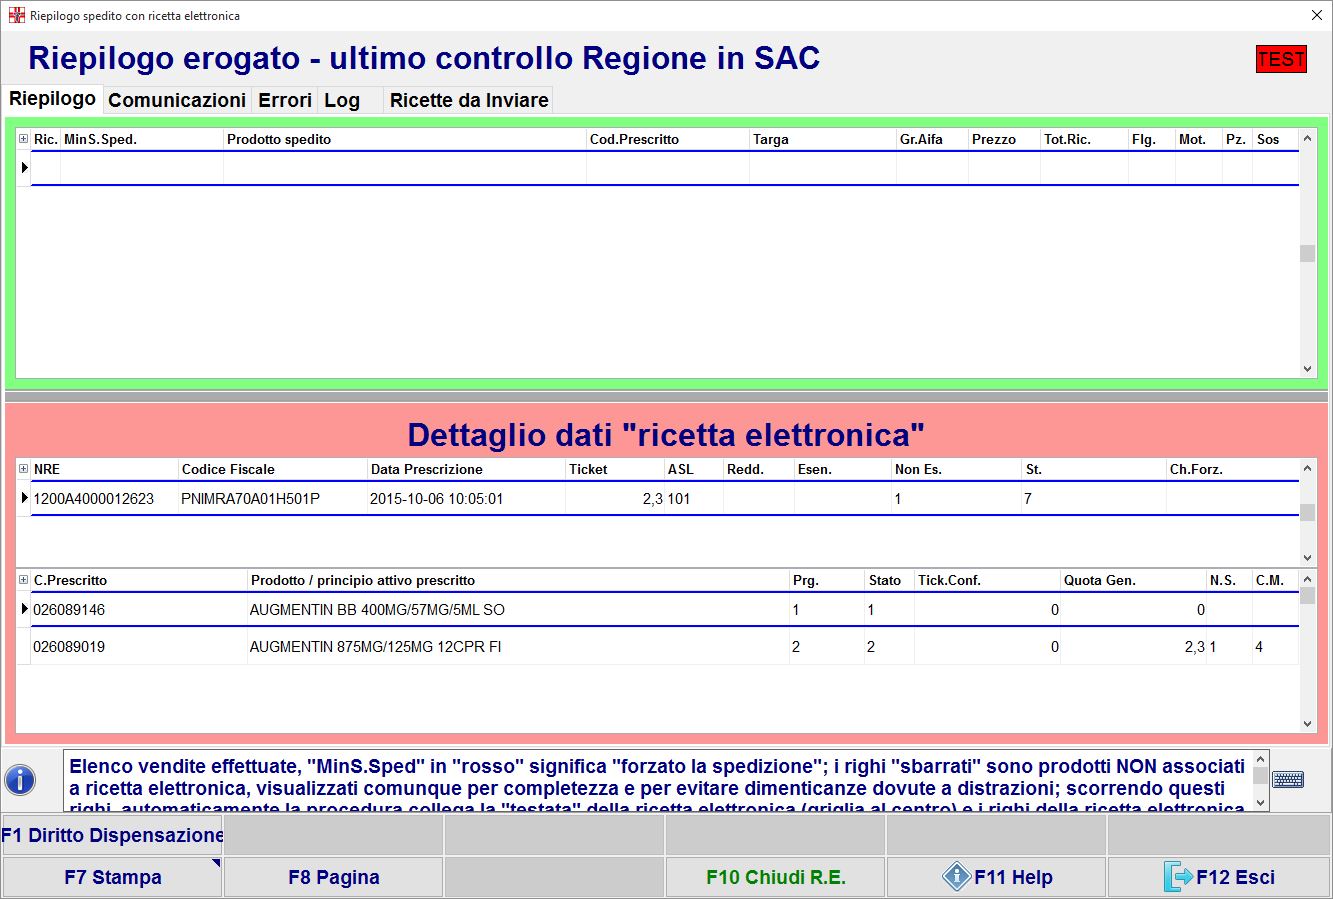This screenshot has width=1333, height=899.
Task: Click F12 Esci to exit
Action: point(1218,877)
